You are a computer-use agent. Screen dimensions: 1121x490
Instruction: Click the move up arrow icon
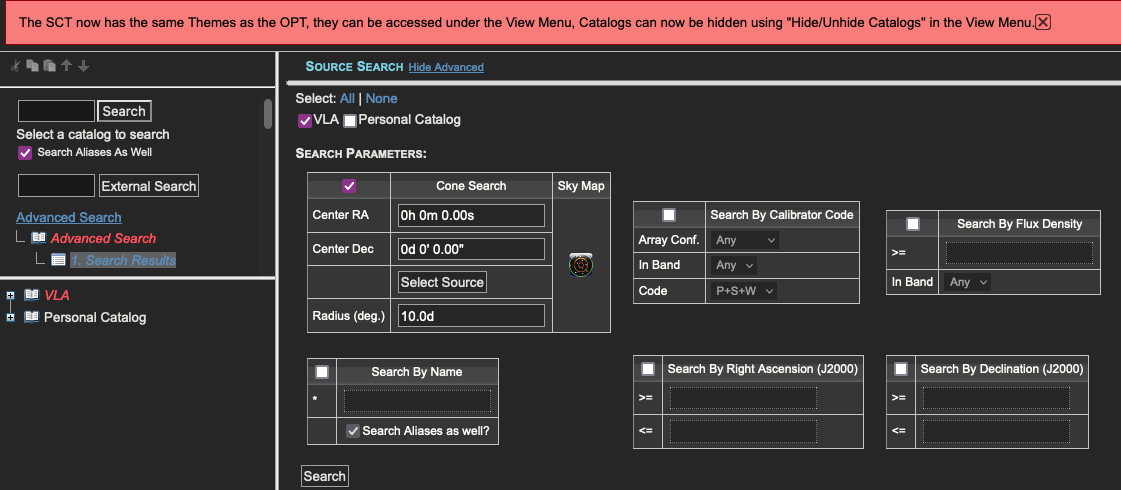click(x=66, y=66)
